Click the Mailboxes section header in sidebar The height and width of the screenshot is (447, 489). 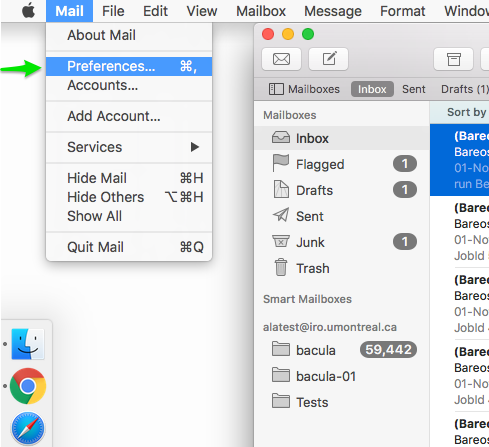[290, 115]
